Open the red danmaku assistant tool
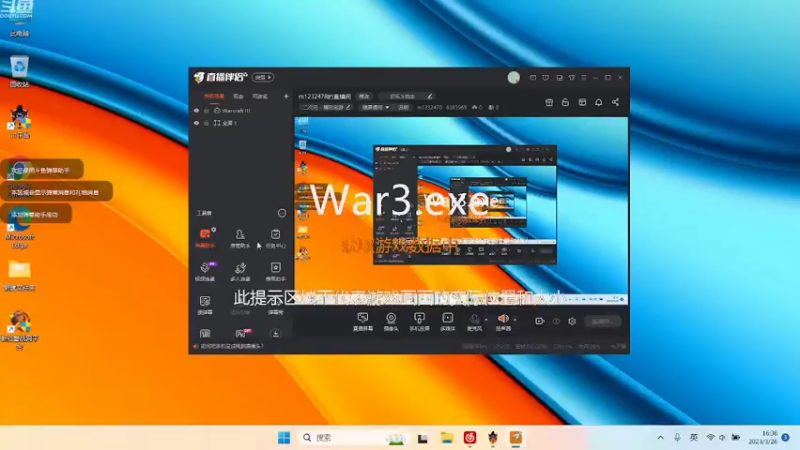 (x=205, y=238)
